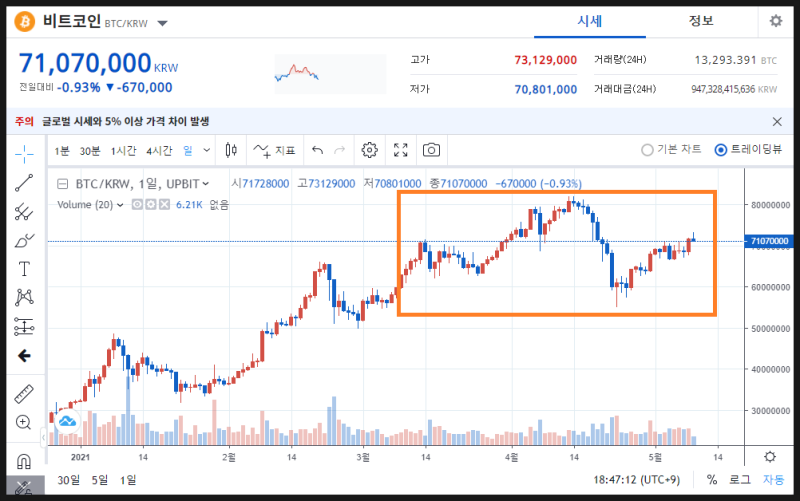The image size is (800, 501).
Task: Select the 일 daily interval
Action: tap(188, 151)
